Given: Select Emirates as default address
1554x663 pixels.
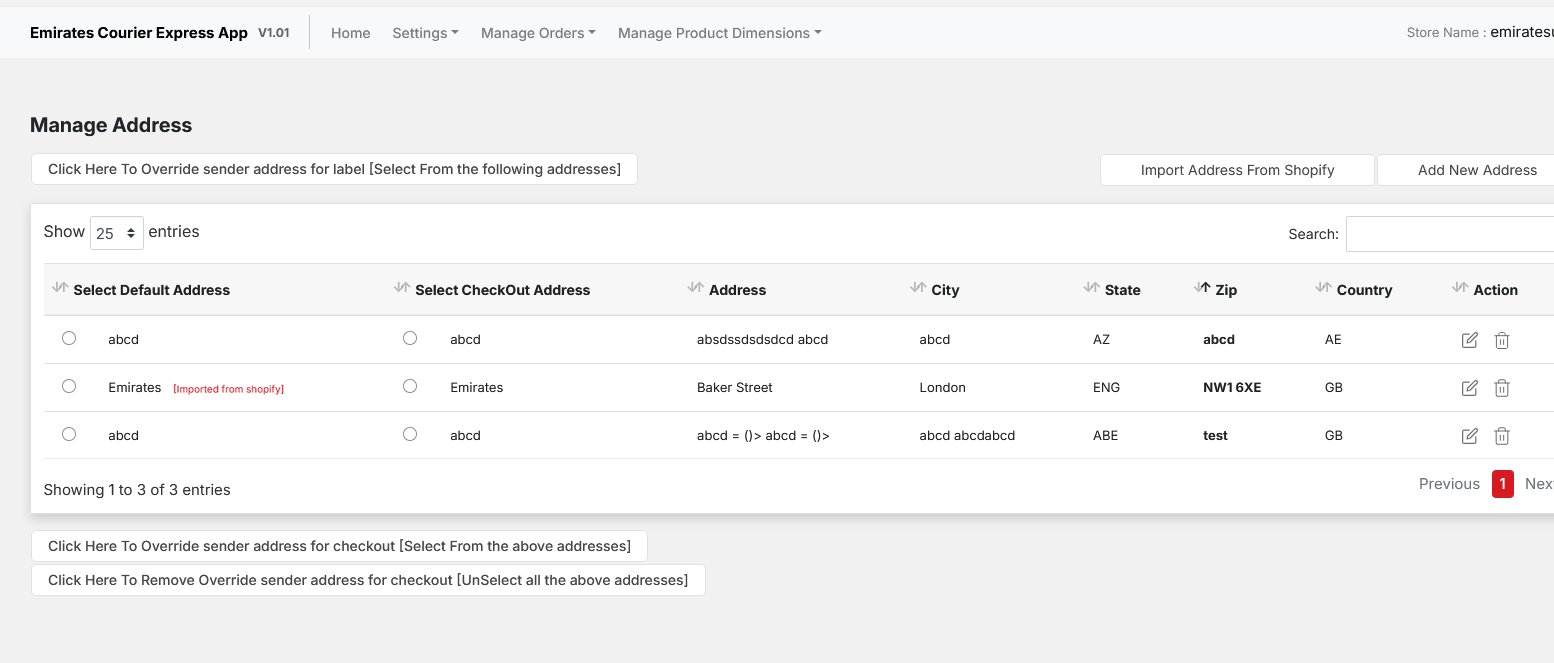Looking at the screenshot, I should pyautogui.click(x=69, y=386).
